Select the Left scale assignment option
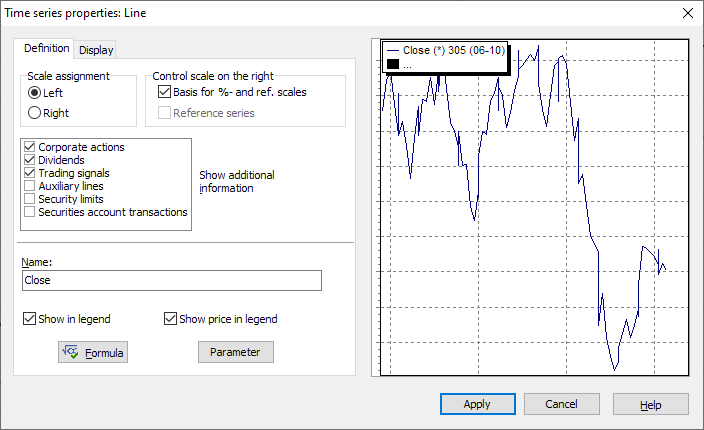The image size is (704, 430). 35,93
